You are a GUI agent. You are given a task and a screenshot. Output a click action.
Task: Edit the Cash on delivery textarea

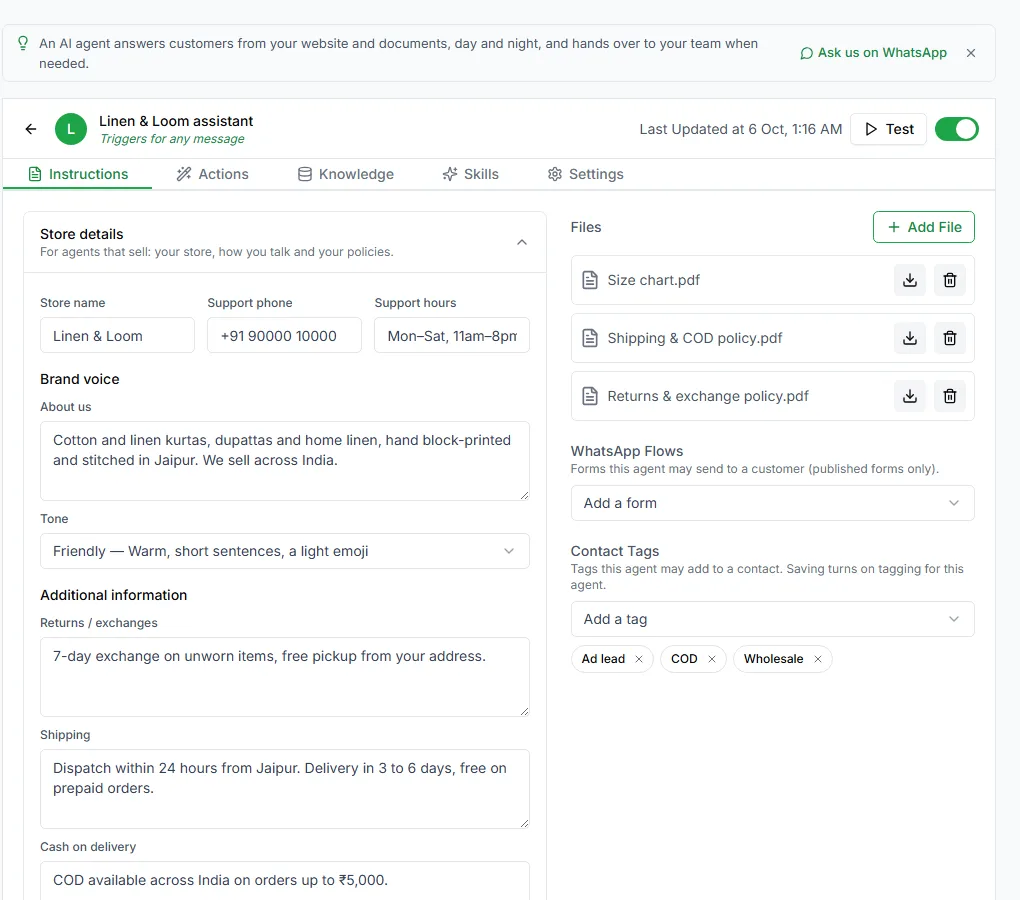click(x=284, y=880)
